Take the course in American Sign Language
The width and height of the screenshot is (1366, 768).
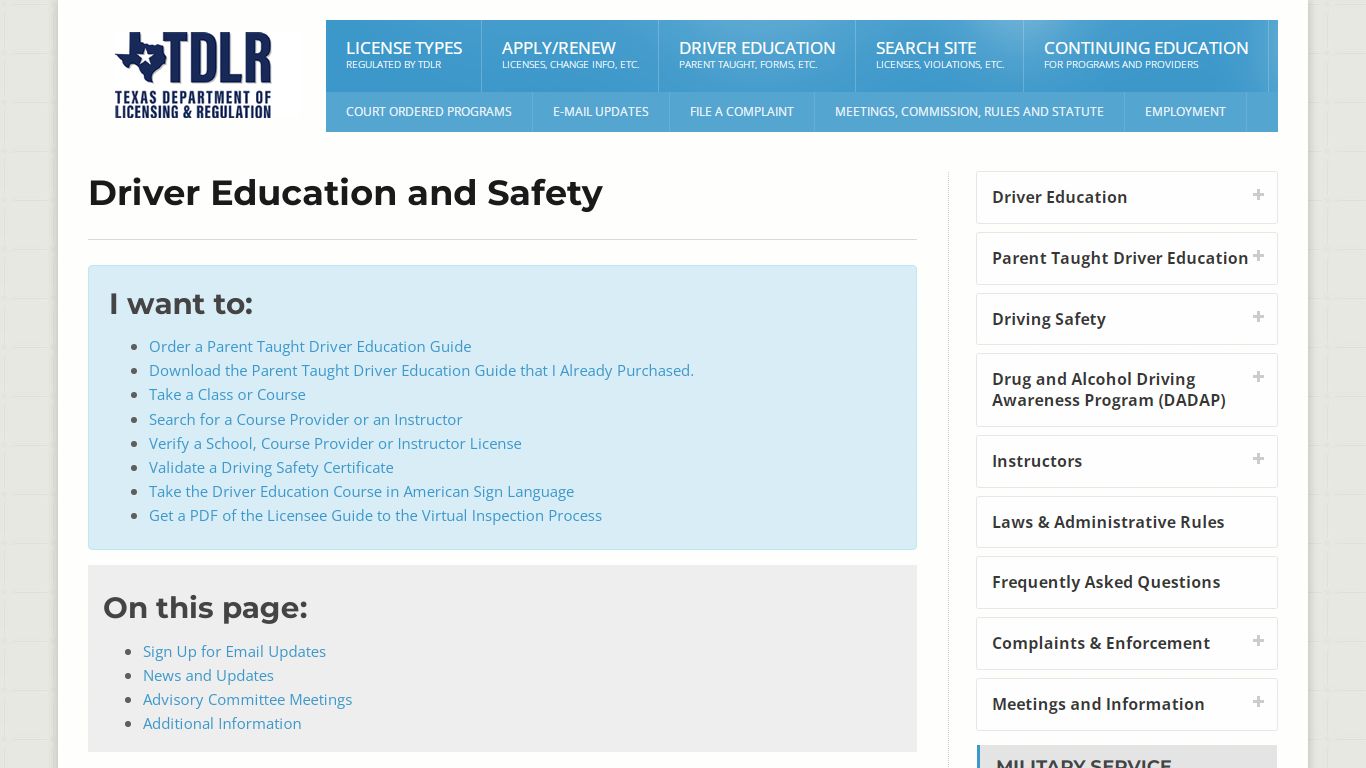(x=361, y=491)
